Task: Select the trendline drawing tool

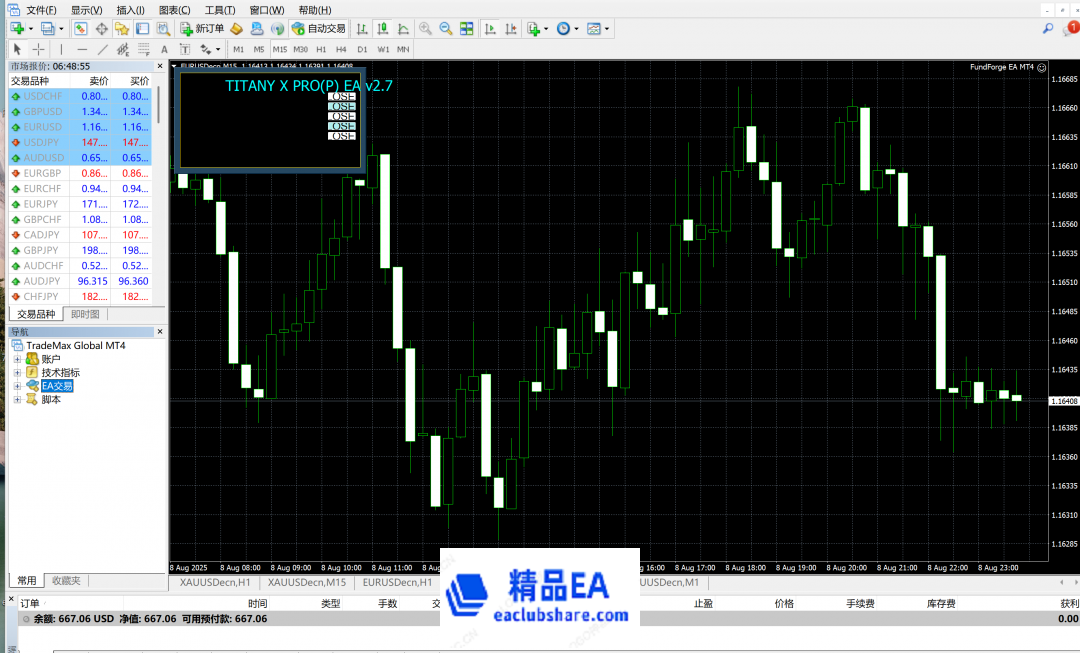Action: coord(103,49)
